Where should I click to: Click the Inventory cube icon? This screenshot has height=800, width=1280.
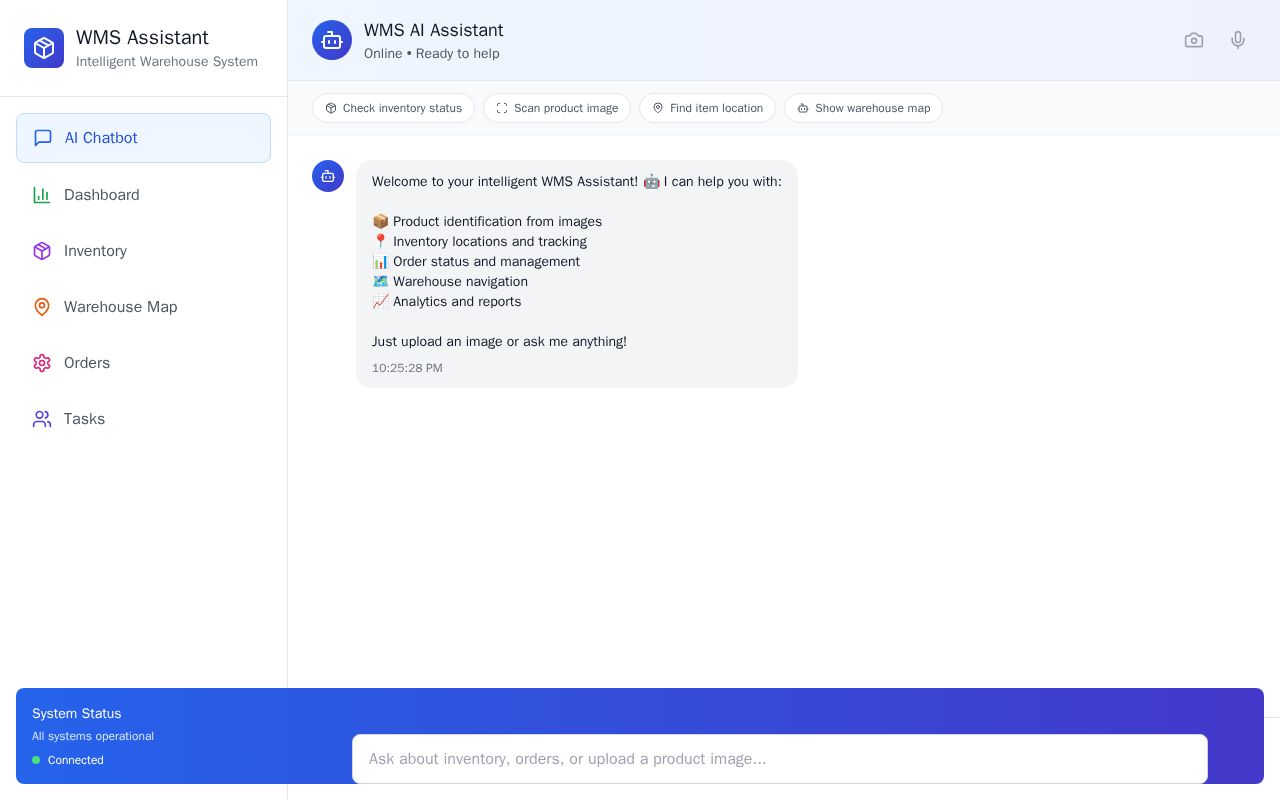coord(42,251)
